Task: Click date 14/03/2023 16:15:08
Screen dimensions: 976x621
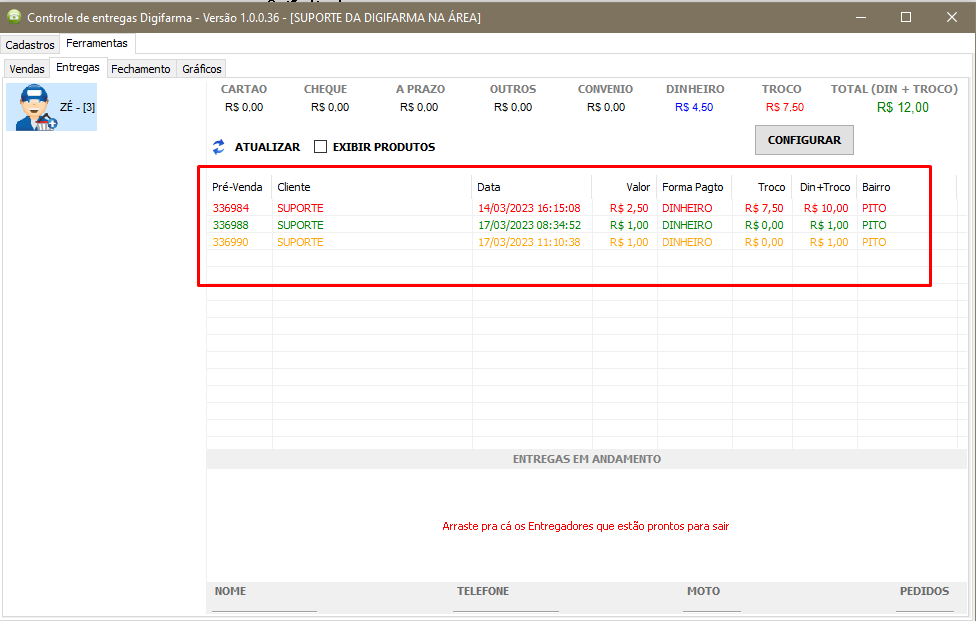Action: [x=529, y=208]
